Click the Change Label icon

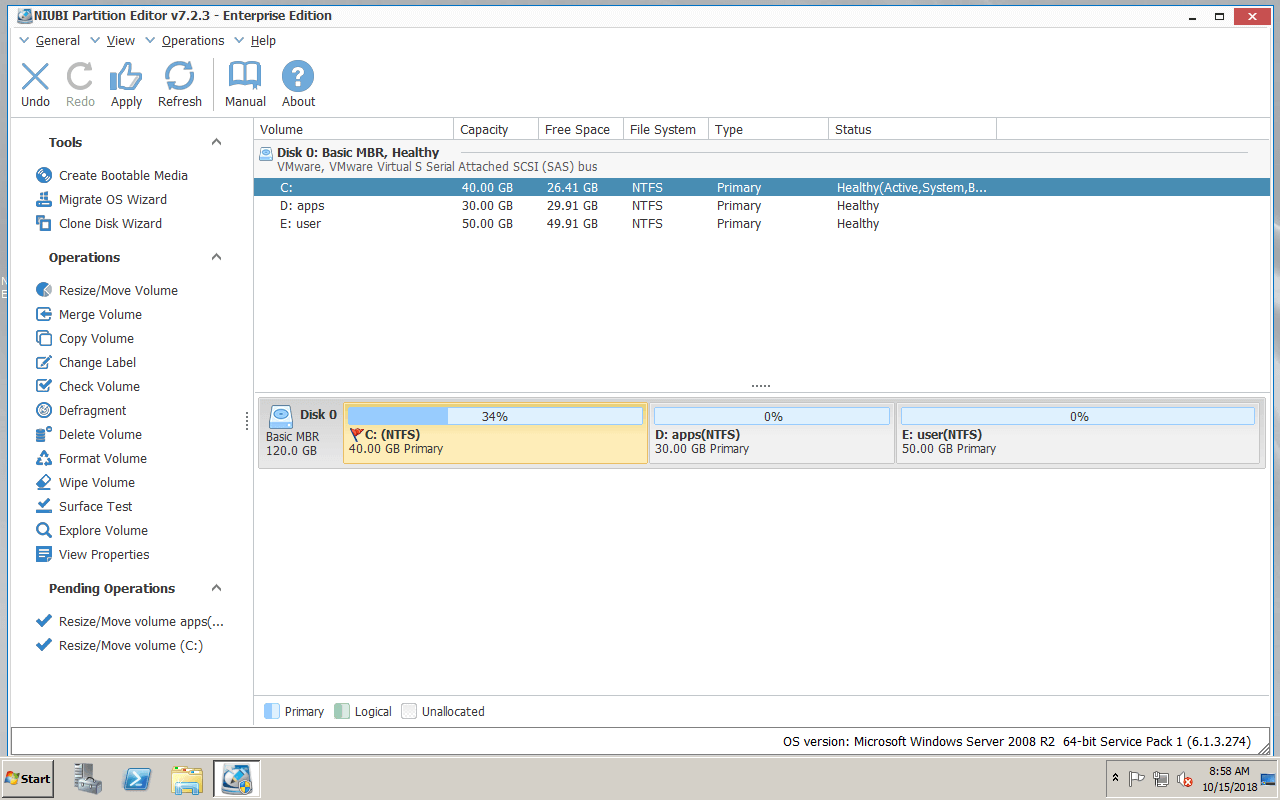pos(44,362)
